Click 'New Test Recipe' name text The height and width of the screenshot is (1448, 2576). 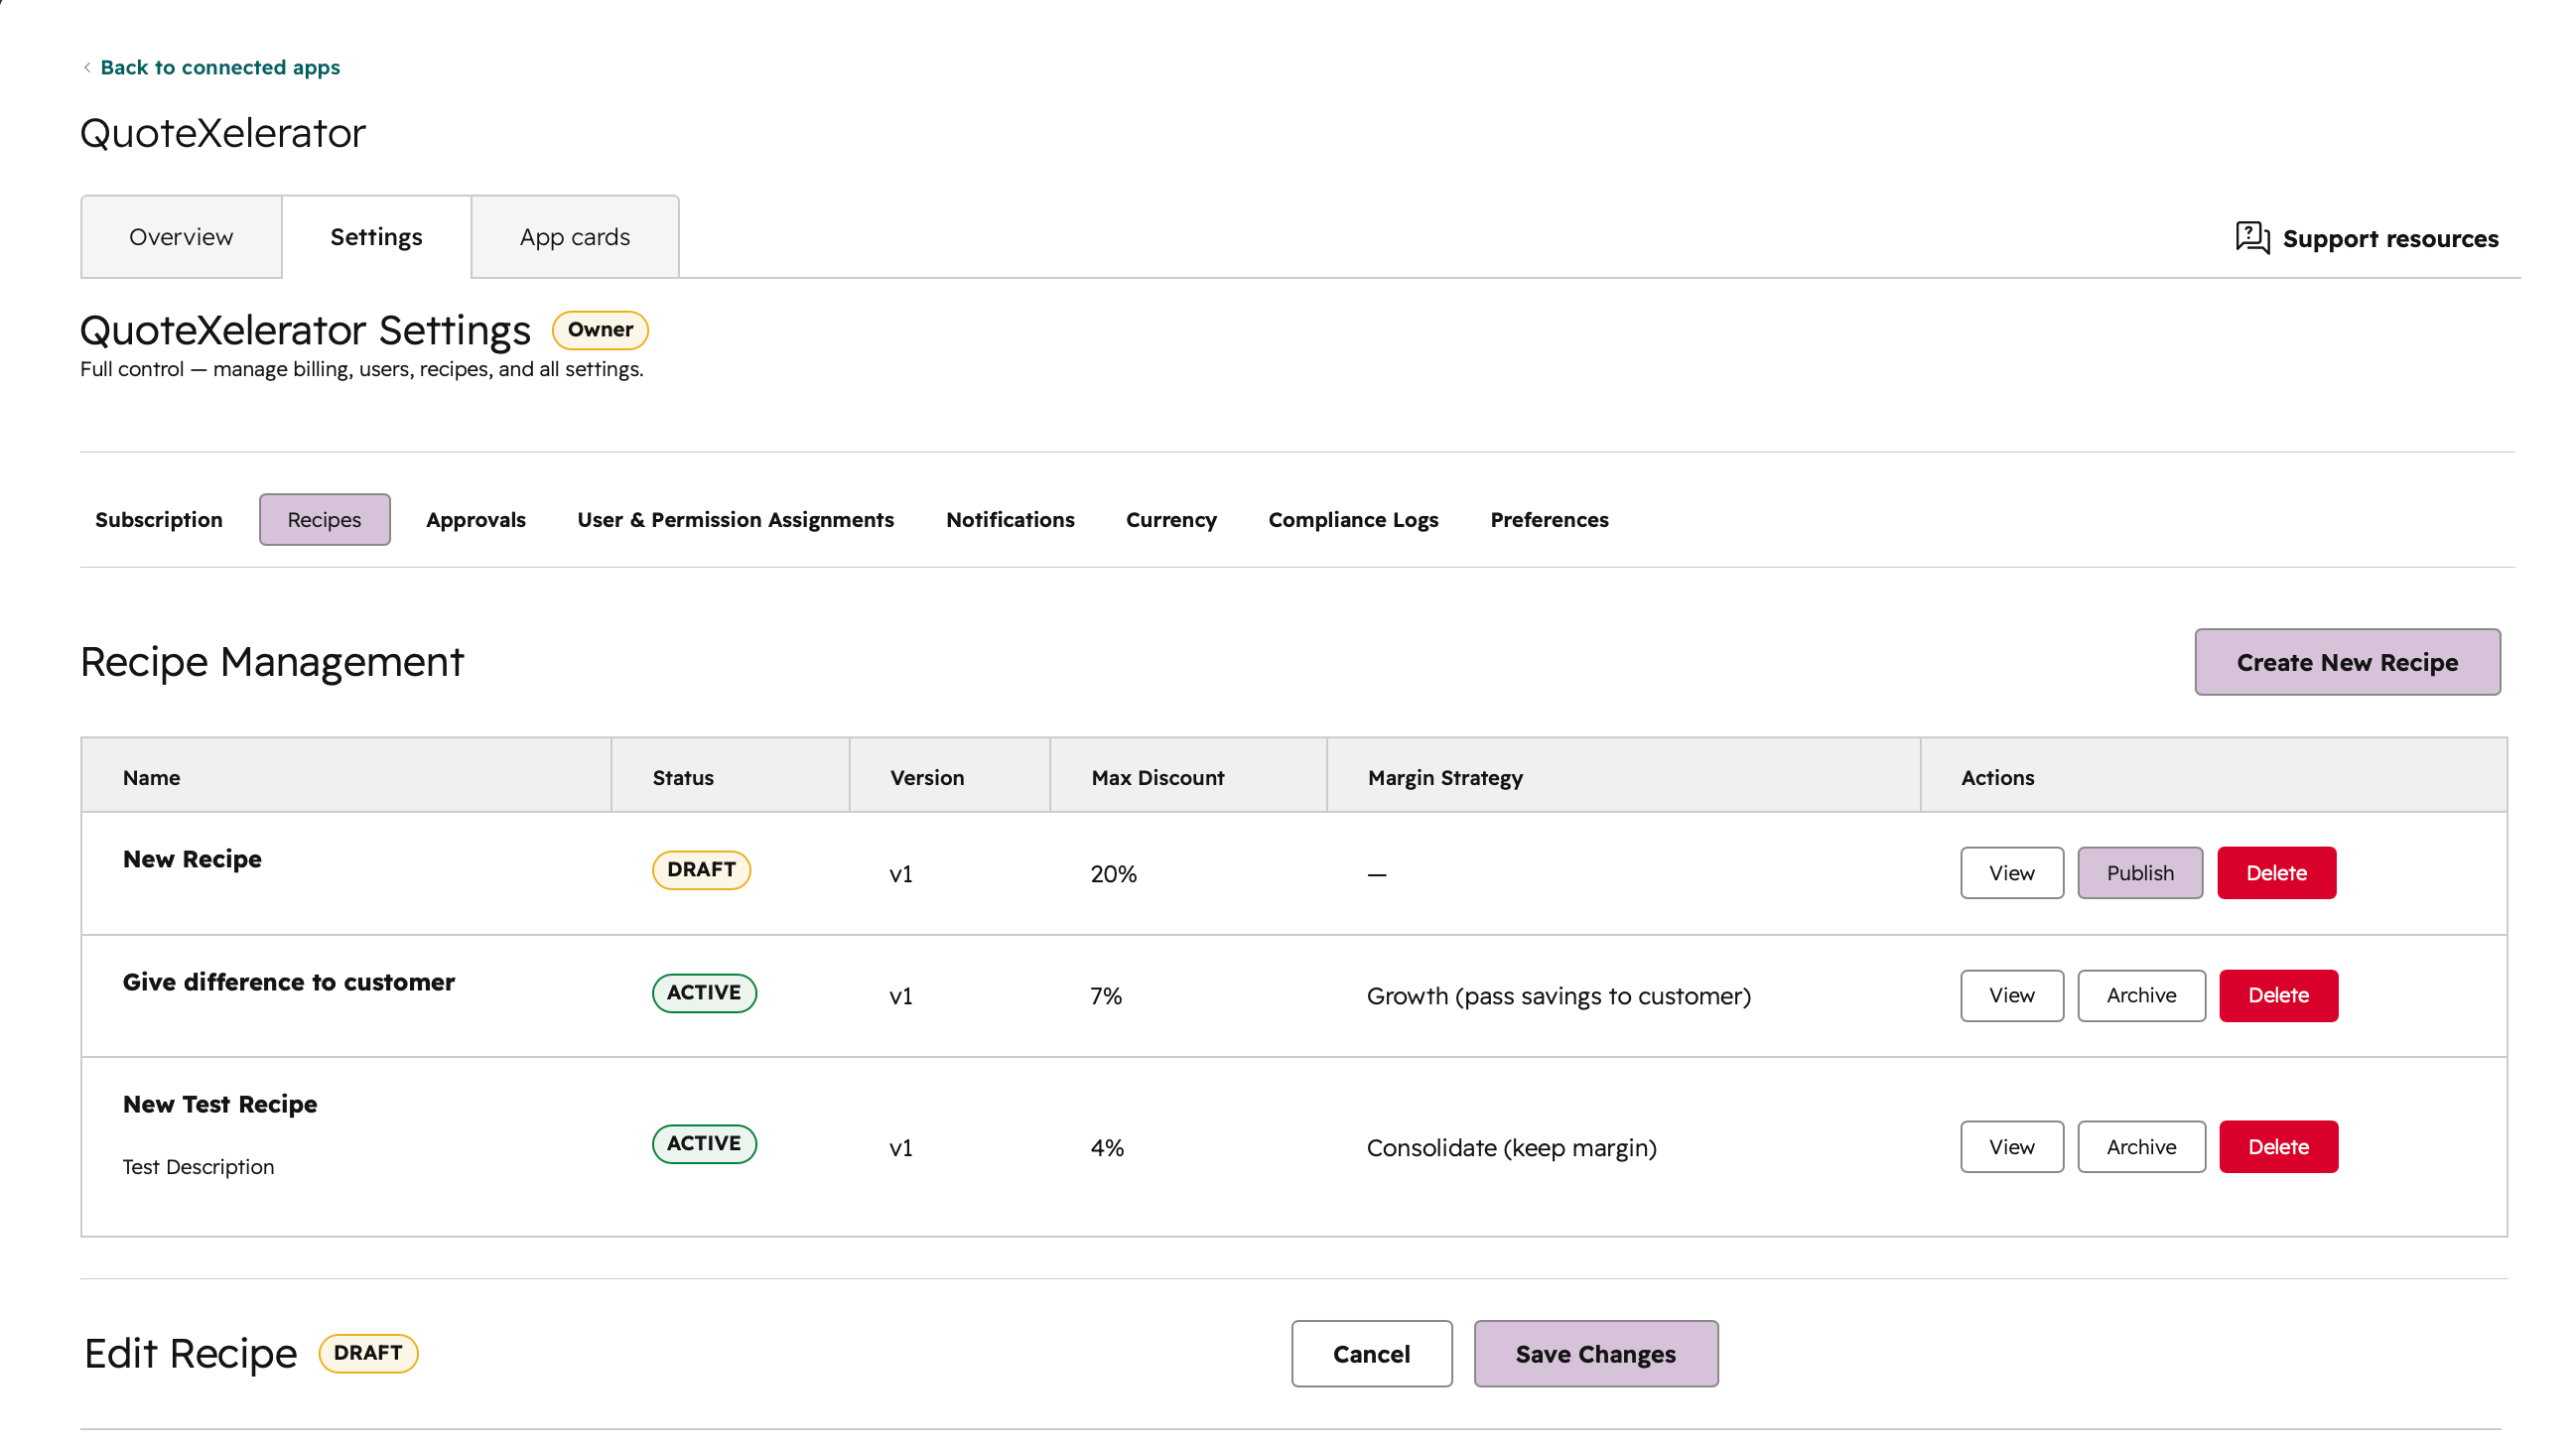220,1104
